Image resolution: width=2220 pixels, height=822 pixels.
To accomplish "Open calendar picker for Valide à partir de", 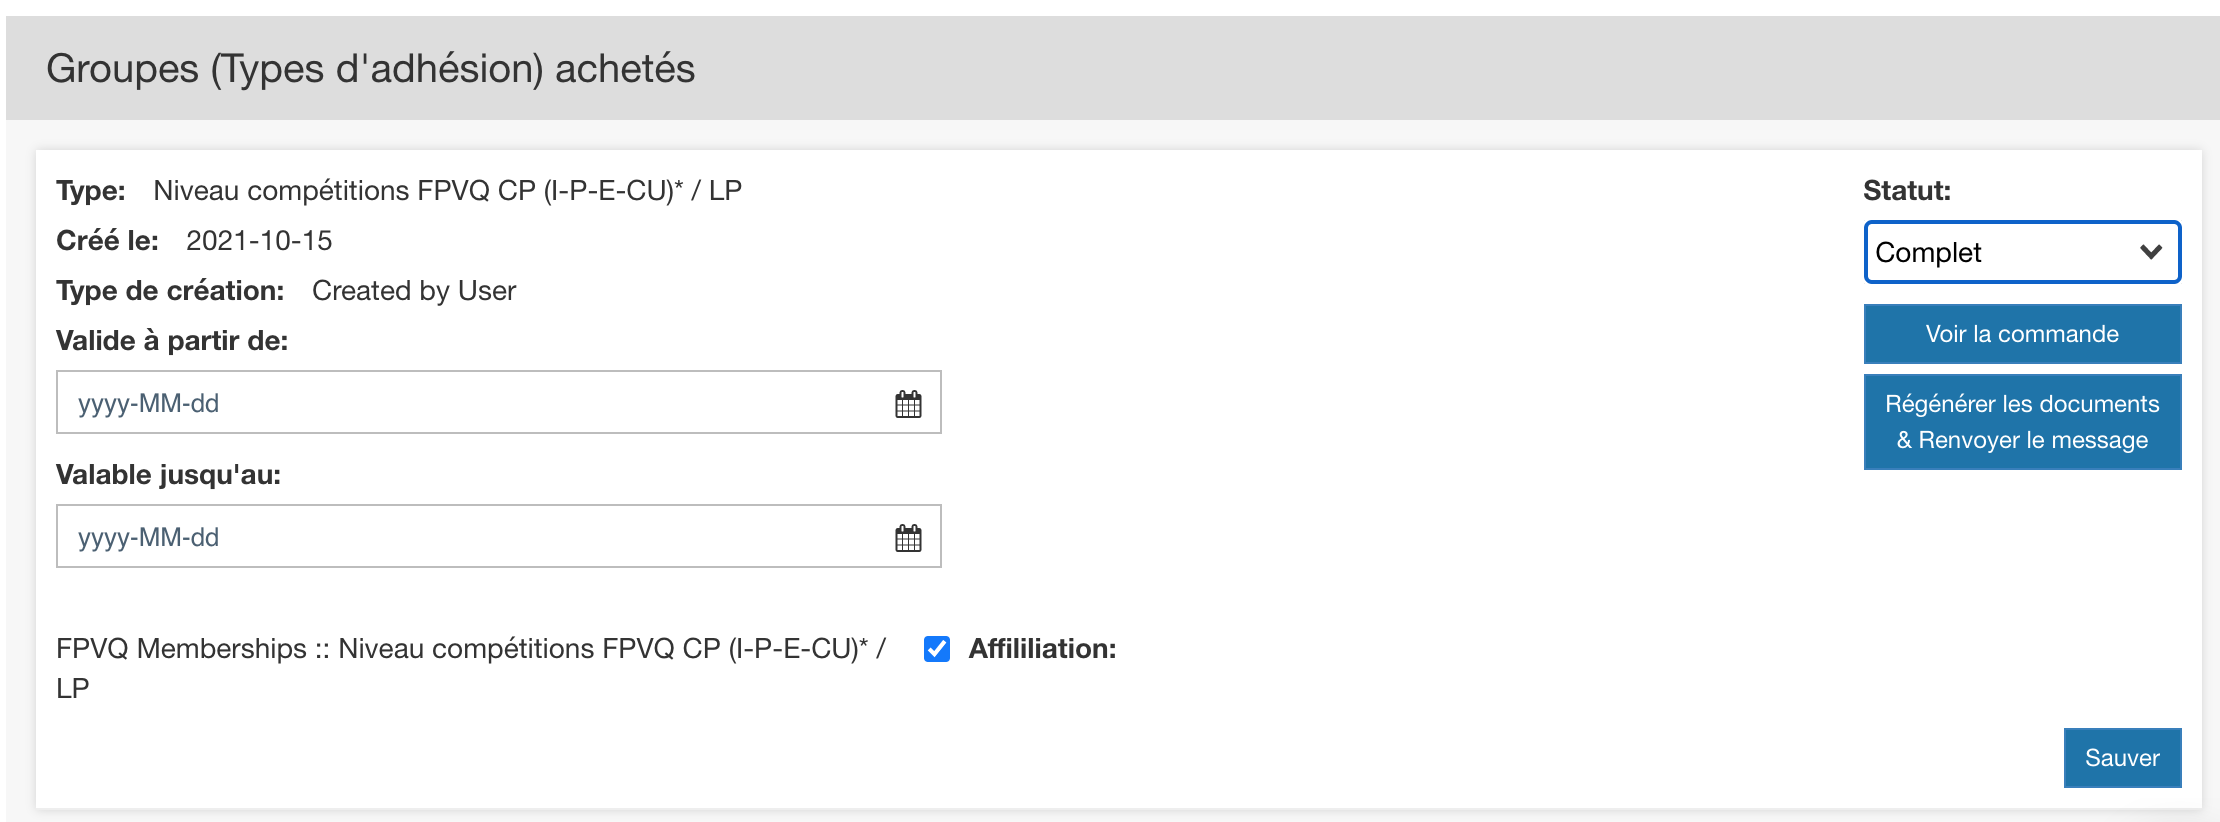I will click(x=908, y=404).
